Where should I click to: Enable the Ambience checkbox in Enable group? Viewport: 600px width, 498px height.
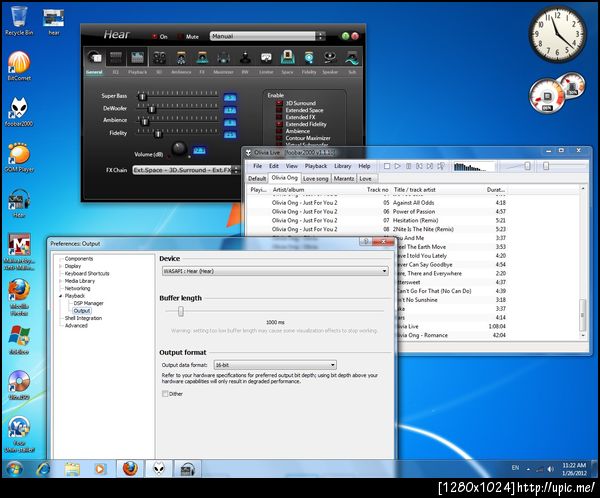(279, 131)
